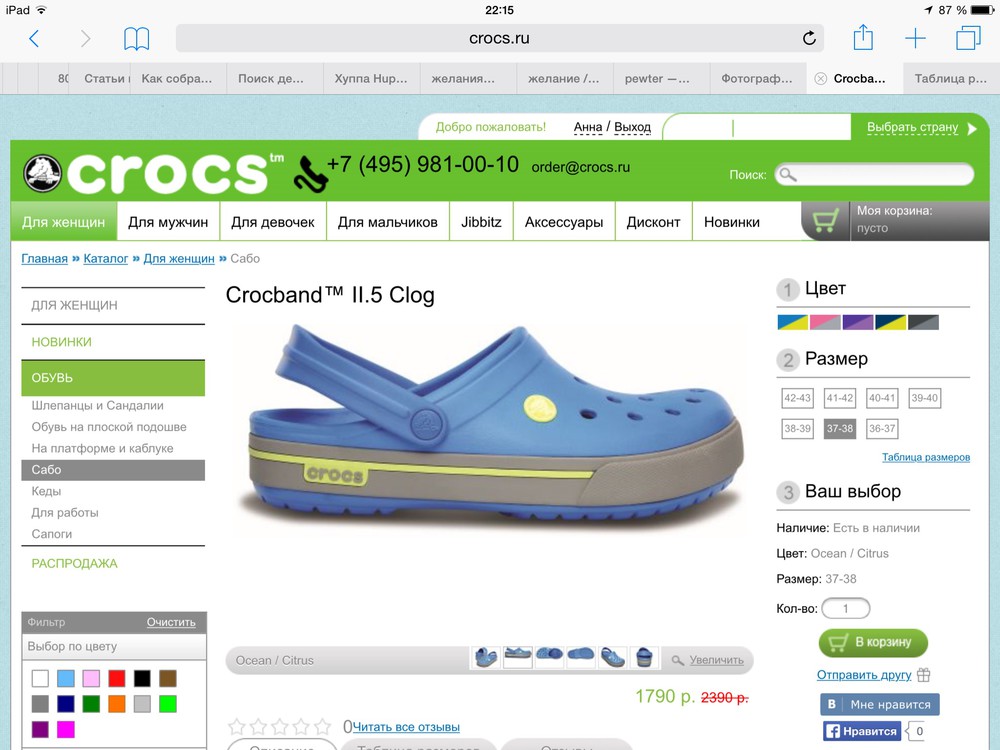Expand the Выбрать страну country selector
The height and width of the screenshot is (750, 1000).
click(x=920, y=127)
